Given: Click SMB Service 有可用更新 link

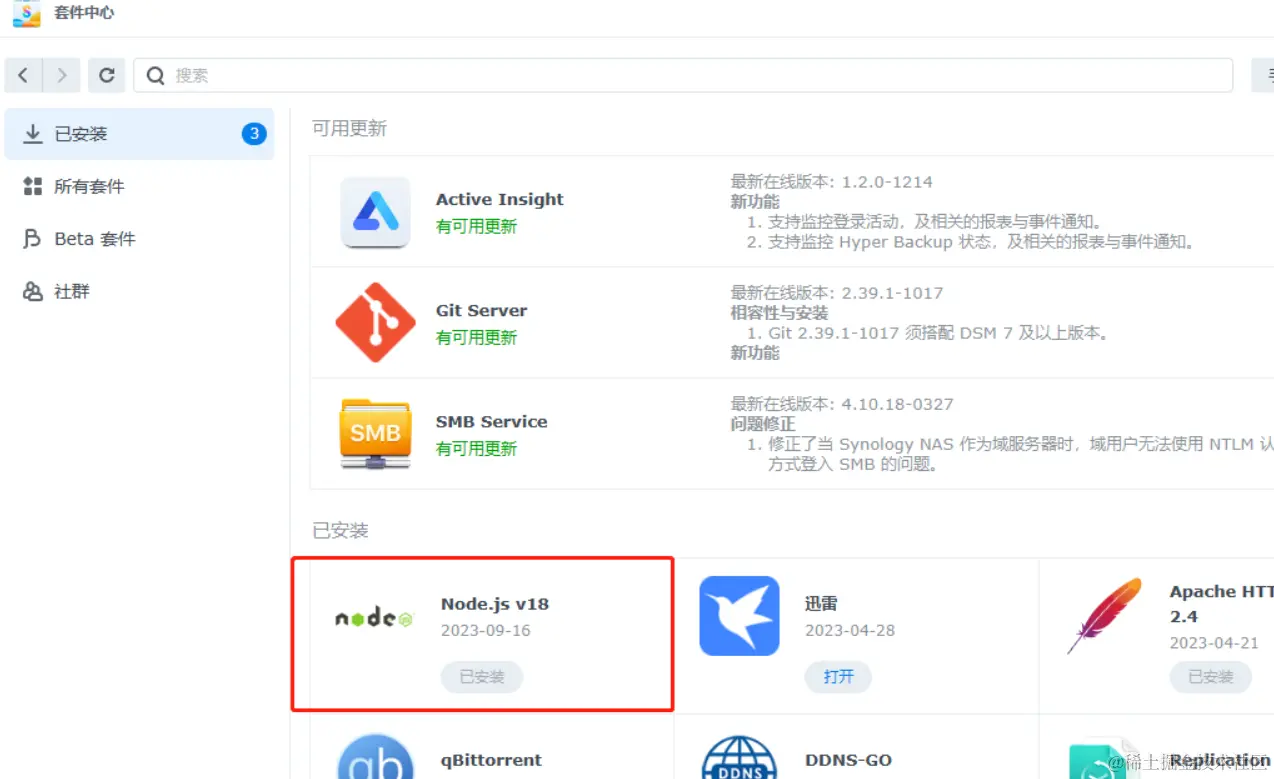Looking at the screenshot, I should coord(476,449).
